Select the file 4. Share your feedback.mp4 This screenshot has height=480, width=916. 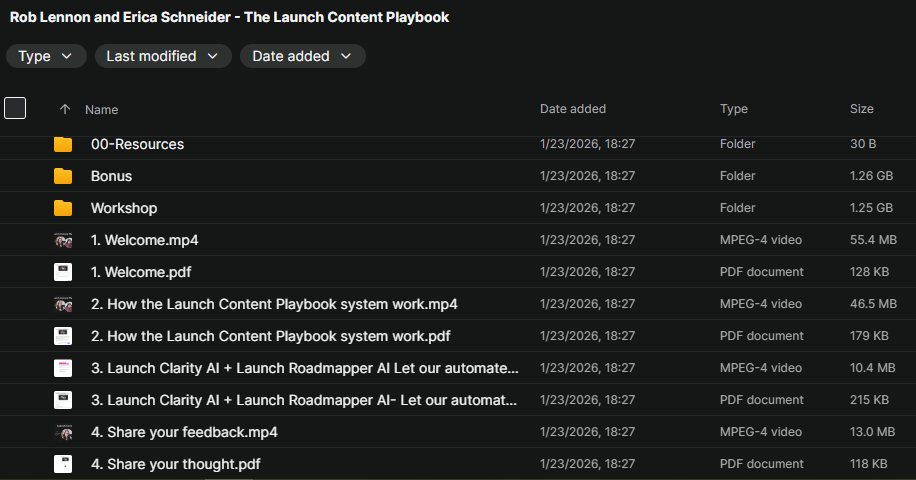coord(184,433)
